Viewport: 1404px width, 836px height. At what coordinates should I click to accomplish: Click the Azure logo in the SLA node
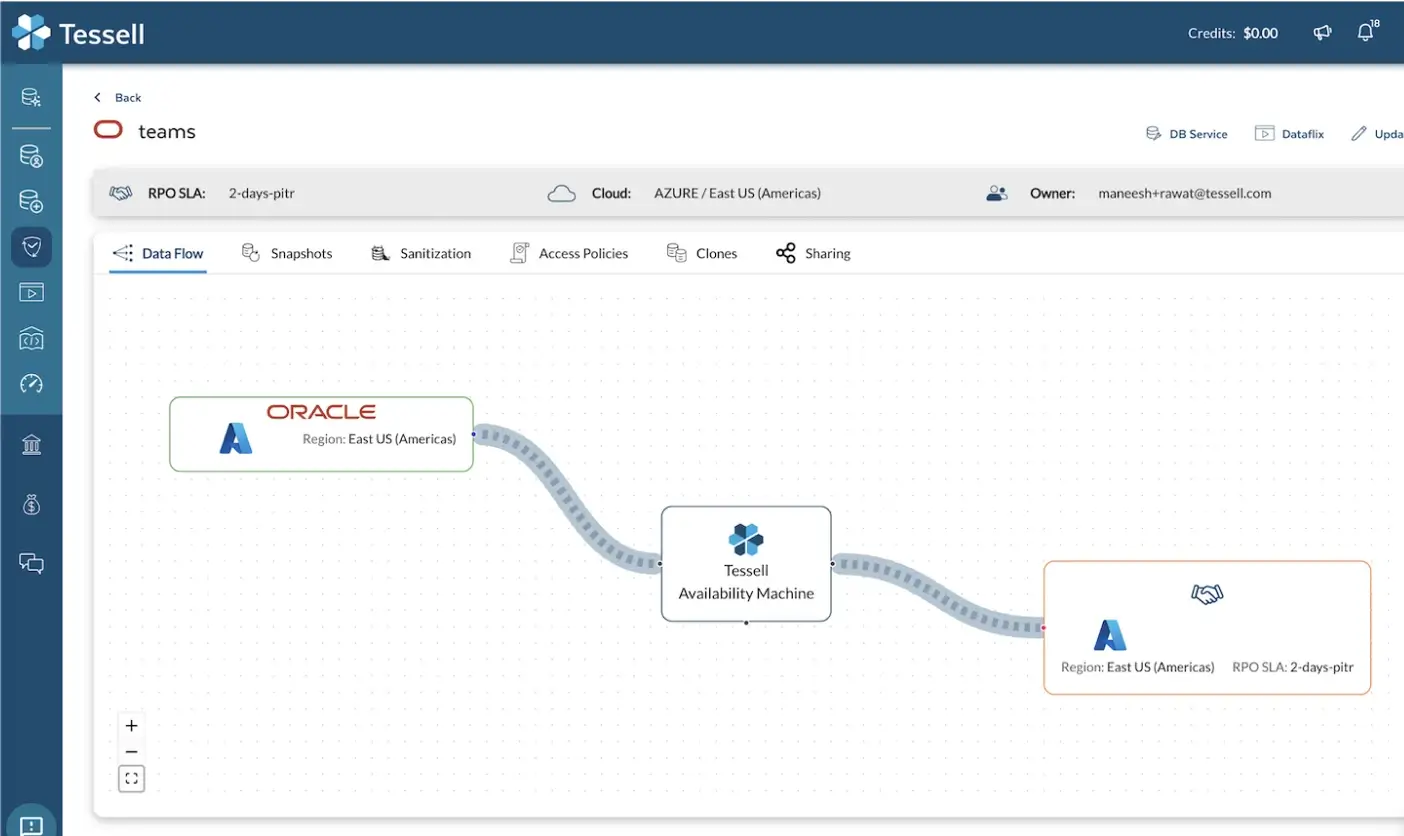tap(1109, 635)
